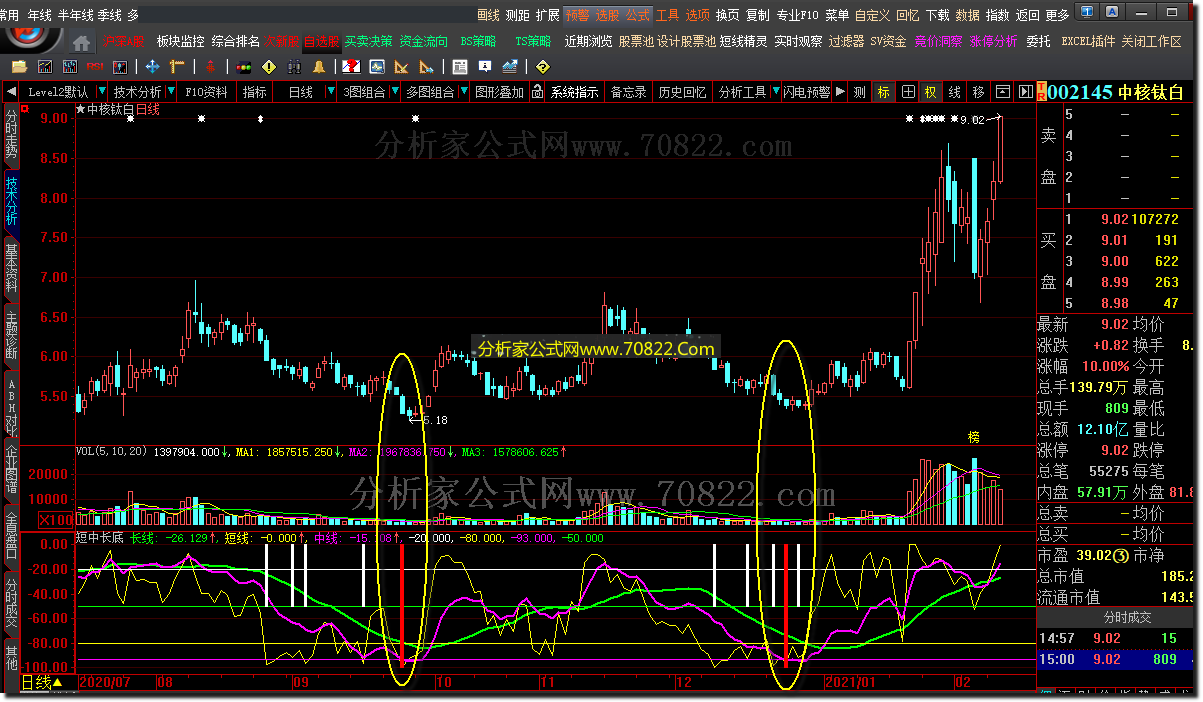
Task: Click the left arrow before Level2默认
Action: (x=11, y=92)
